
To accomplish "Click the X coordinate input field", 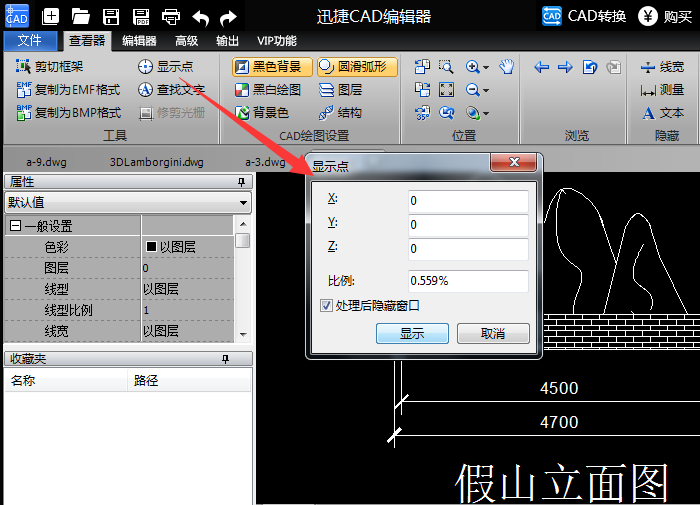I will [x=468, y=200].
